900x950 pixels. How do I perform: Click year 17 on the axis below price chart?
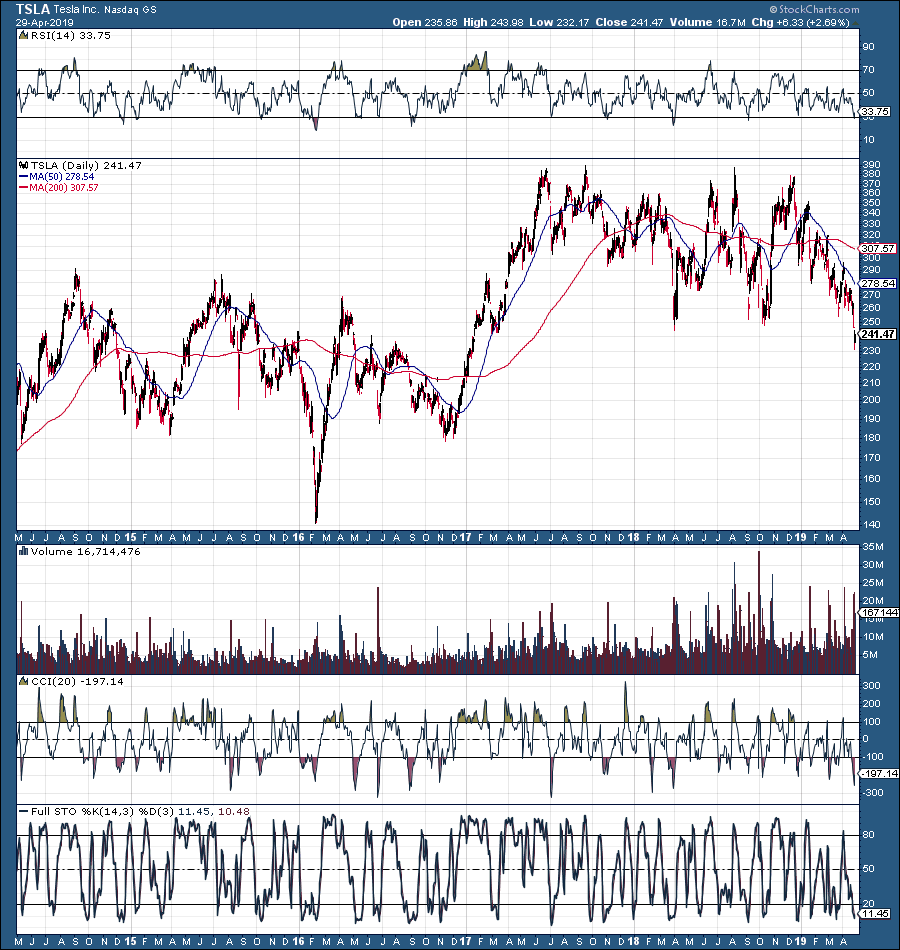coord(465,537)
